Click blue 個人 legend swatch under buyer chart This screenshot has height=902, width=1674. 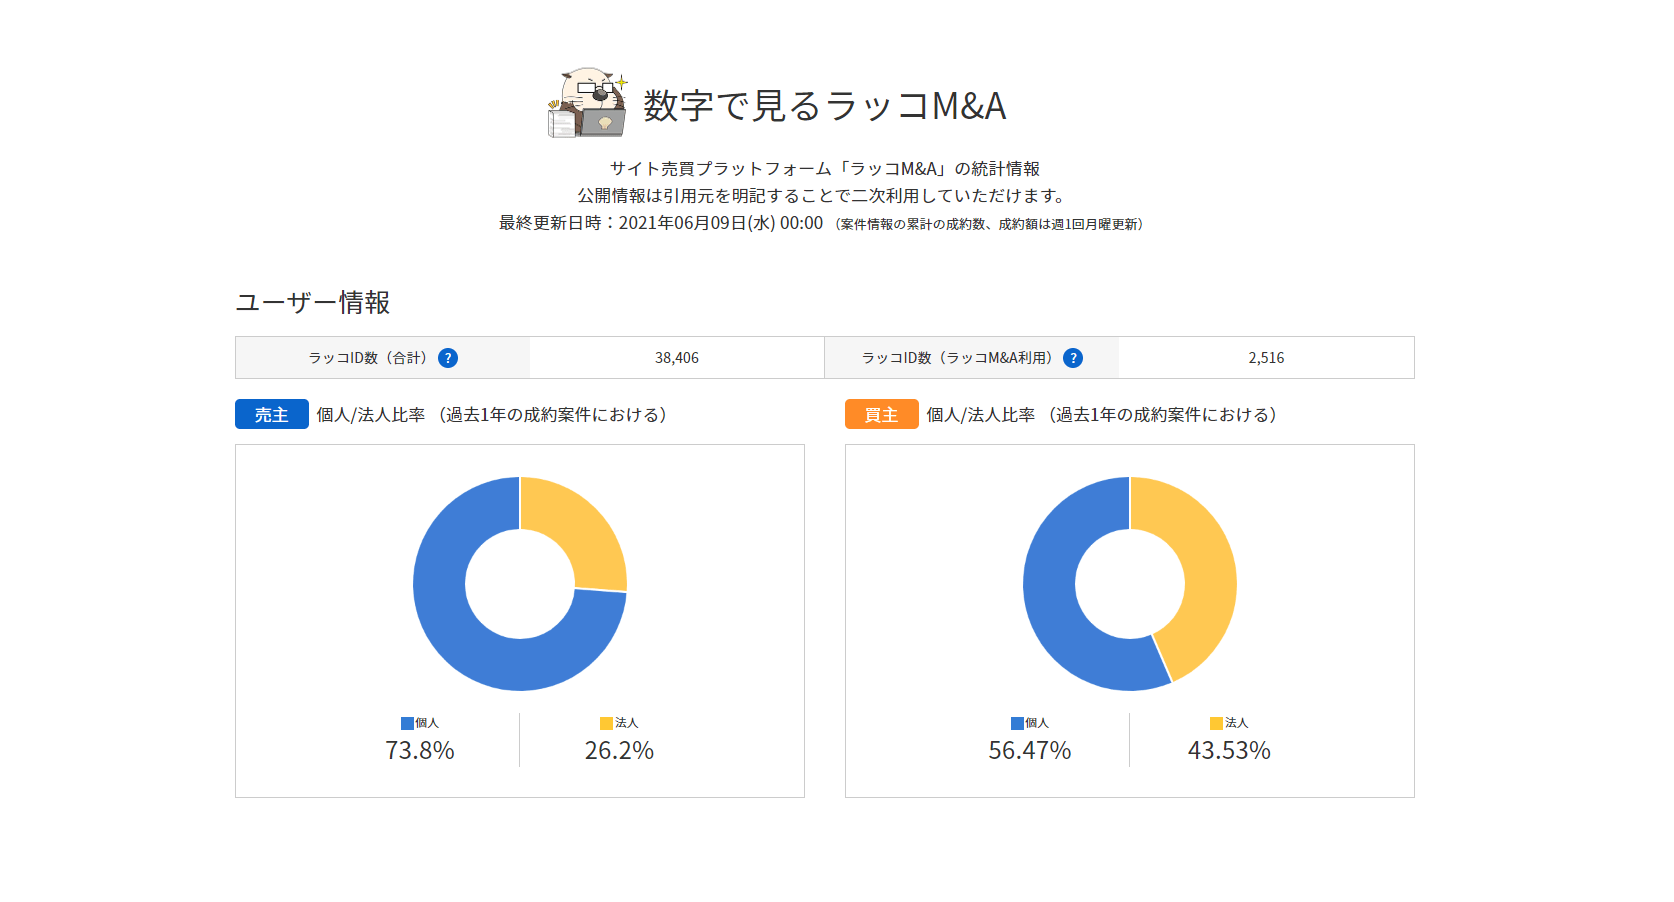click(x=1017, y=723)
